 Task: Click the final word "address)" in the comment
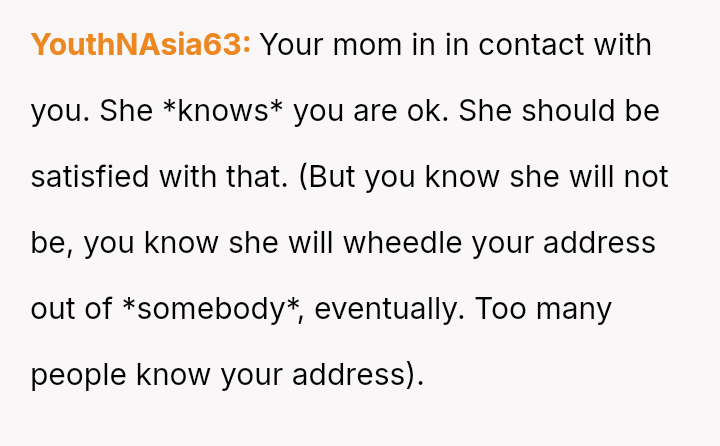click(x=358, y=375)
